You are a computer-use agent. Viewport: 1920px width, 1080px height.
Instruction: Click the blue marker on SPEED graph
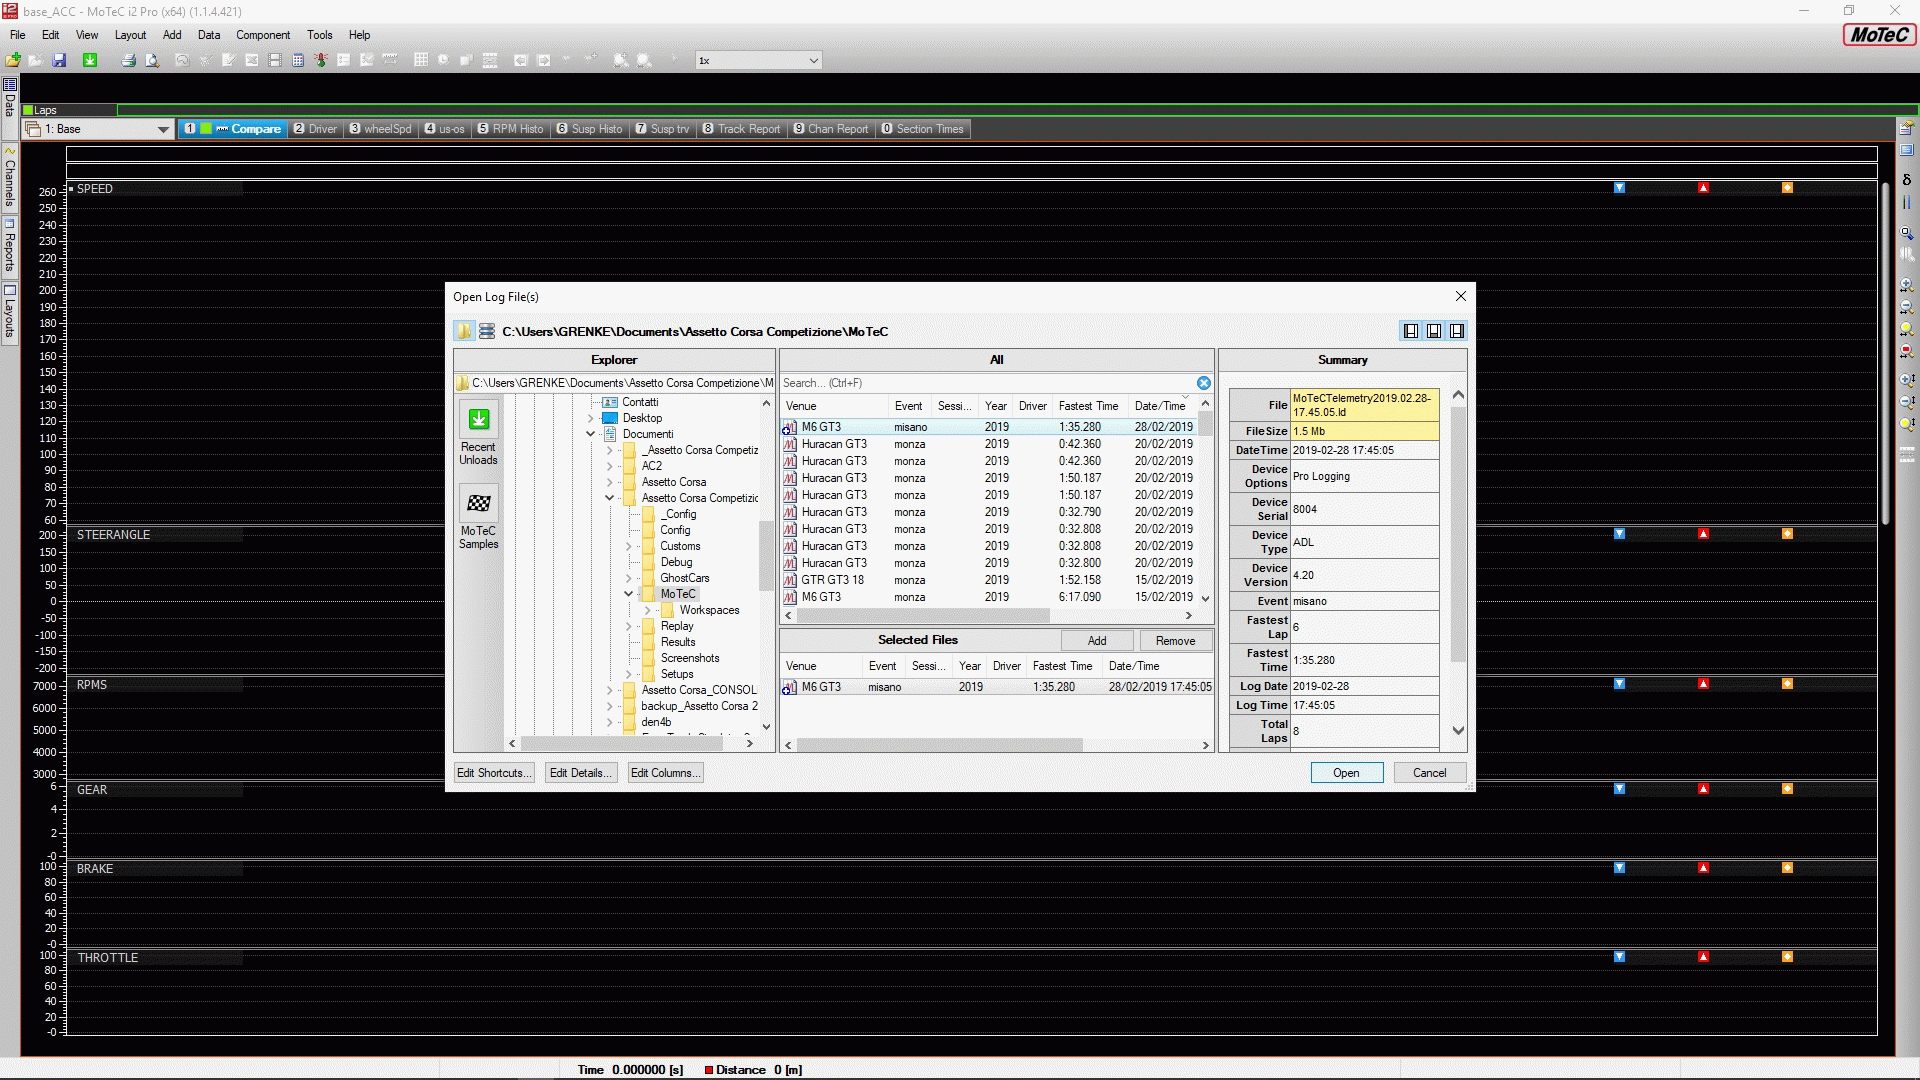click(x=1619, y=188)
